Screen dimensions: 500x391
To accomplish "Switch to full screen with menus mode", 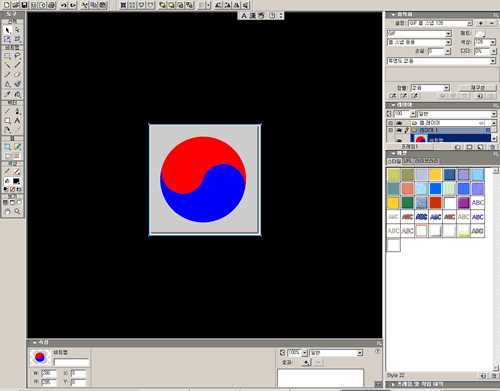I will (x=12, y=202).
